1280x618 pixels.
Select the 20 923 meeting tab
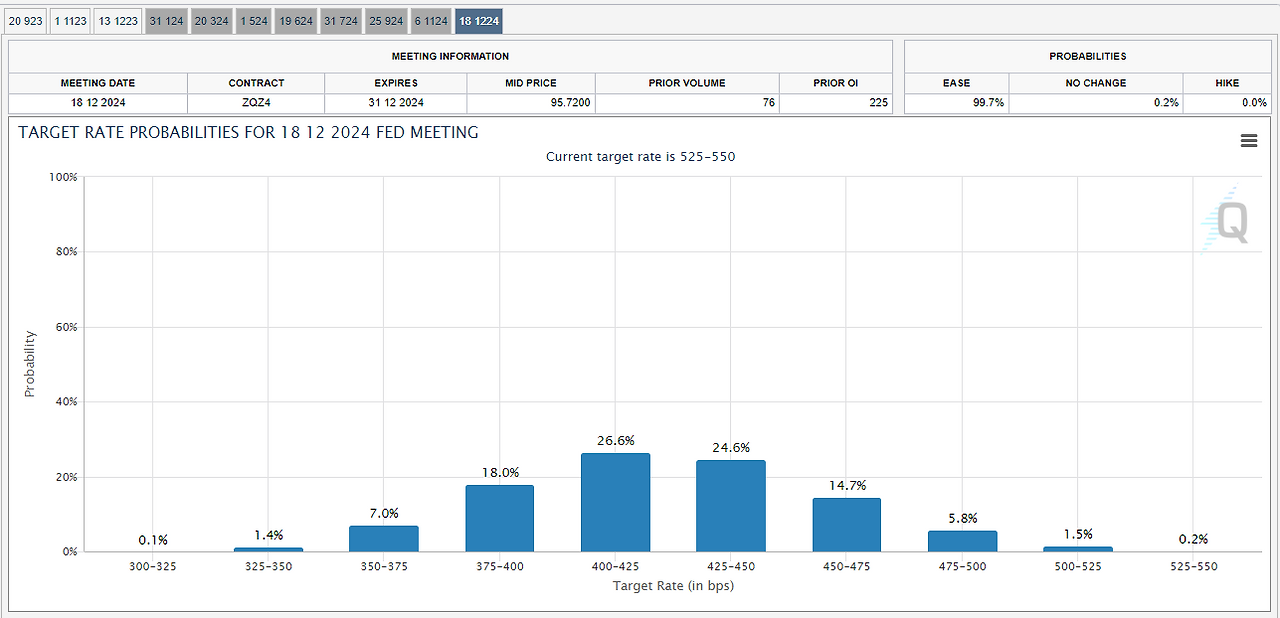(26, 21)
